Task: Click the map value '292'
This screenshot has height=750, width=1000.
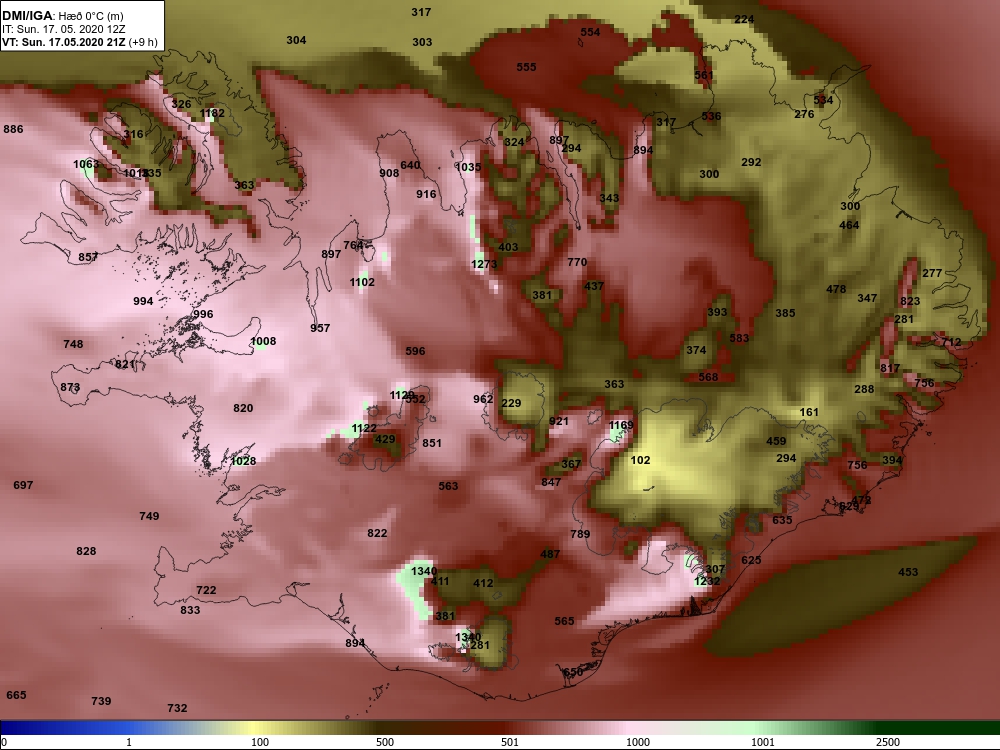Action: point(751,162)
